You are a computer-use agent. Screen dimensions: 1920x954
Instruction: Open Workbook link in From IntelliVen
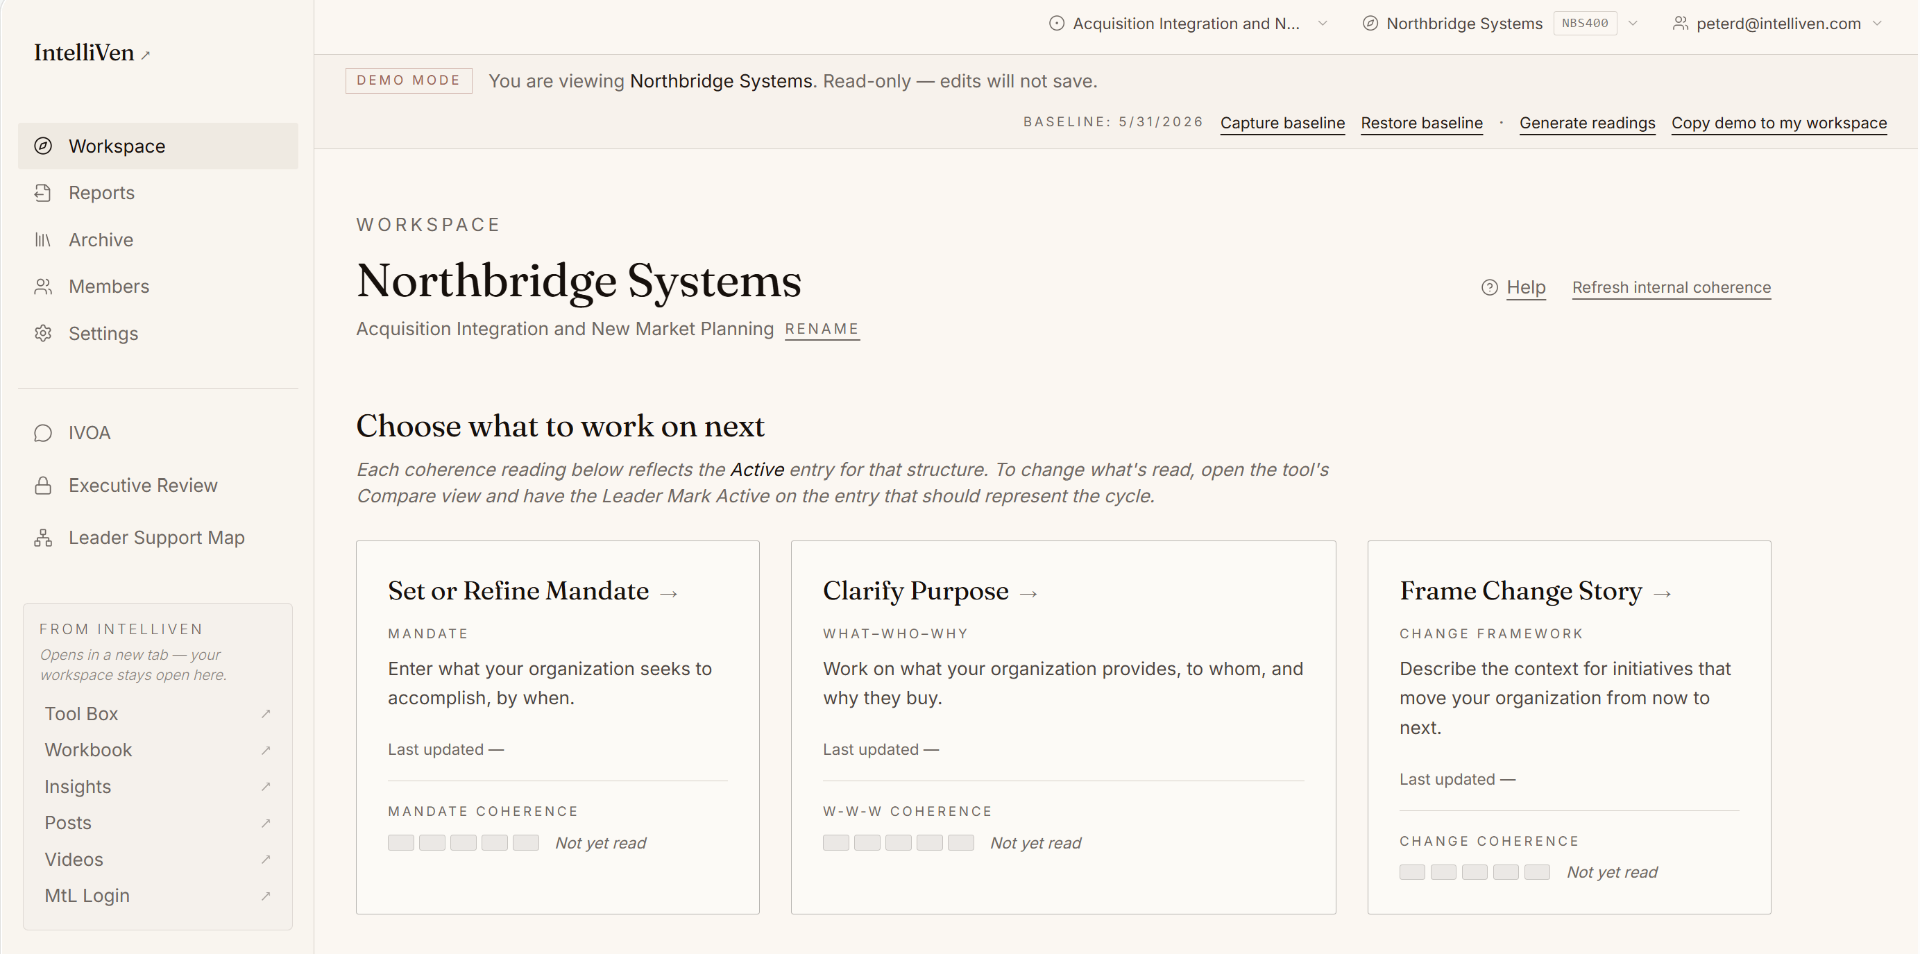click(x=158, y=750)
